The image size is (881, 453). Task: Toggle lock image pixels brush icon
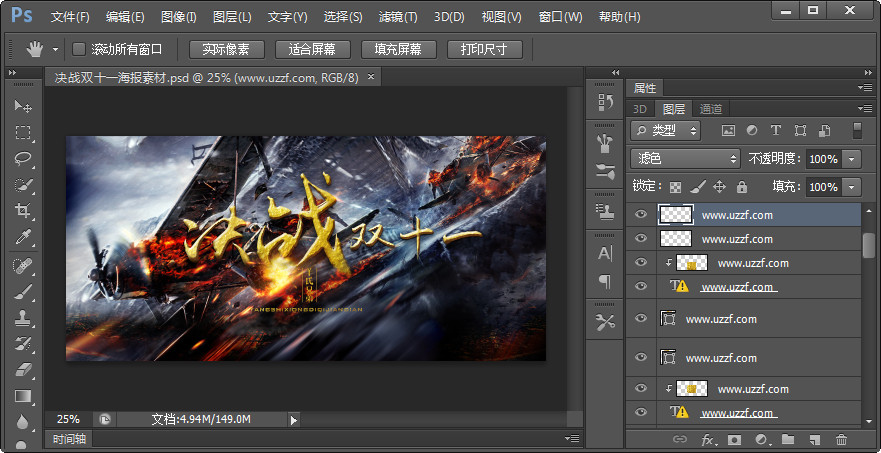pos(698,187)
